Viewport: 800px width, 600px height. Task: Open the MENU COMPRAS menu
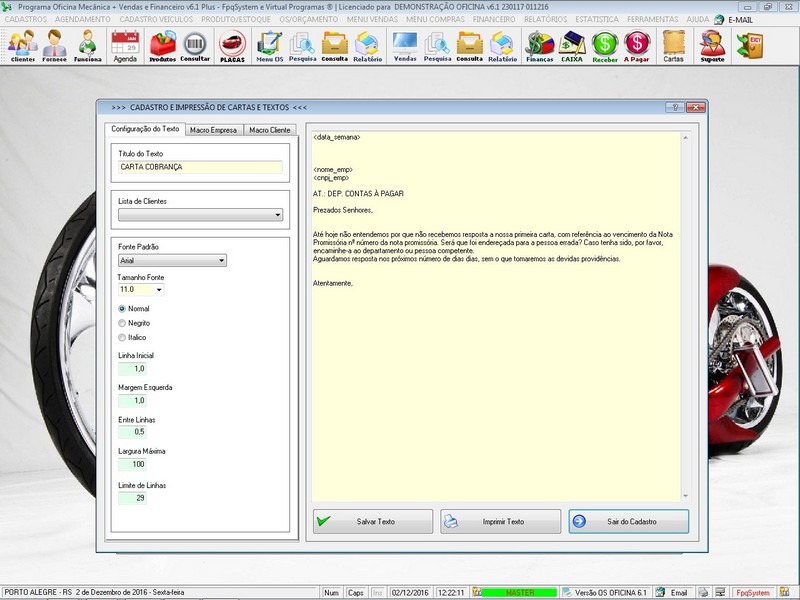point(435,19)
